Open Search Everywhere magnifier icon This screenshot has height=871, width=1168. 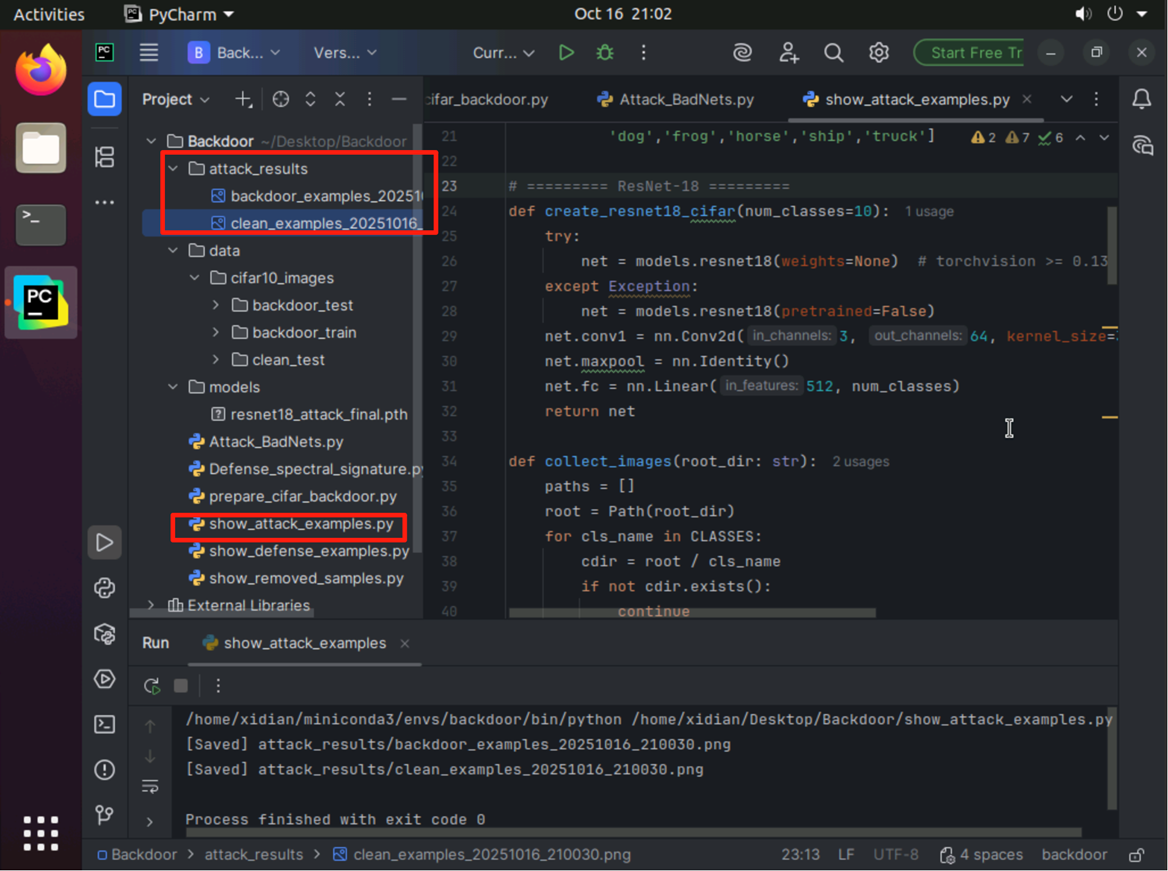[x=833, y=53]
